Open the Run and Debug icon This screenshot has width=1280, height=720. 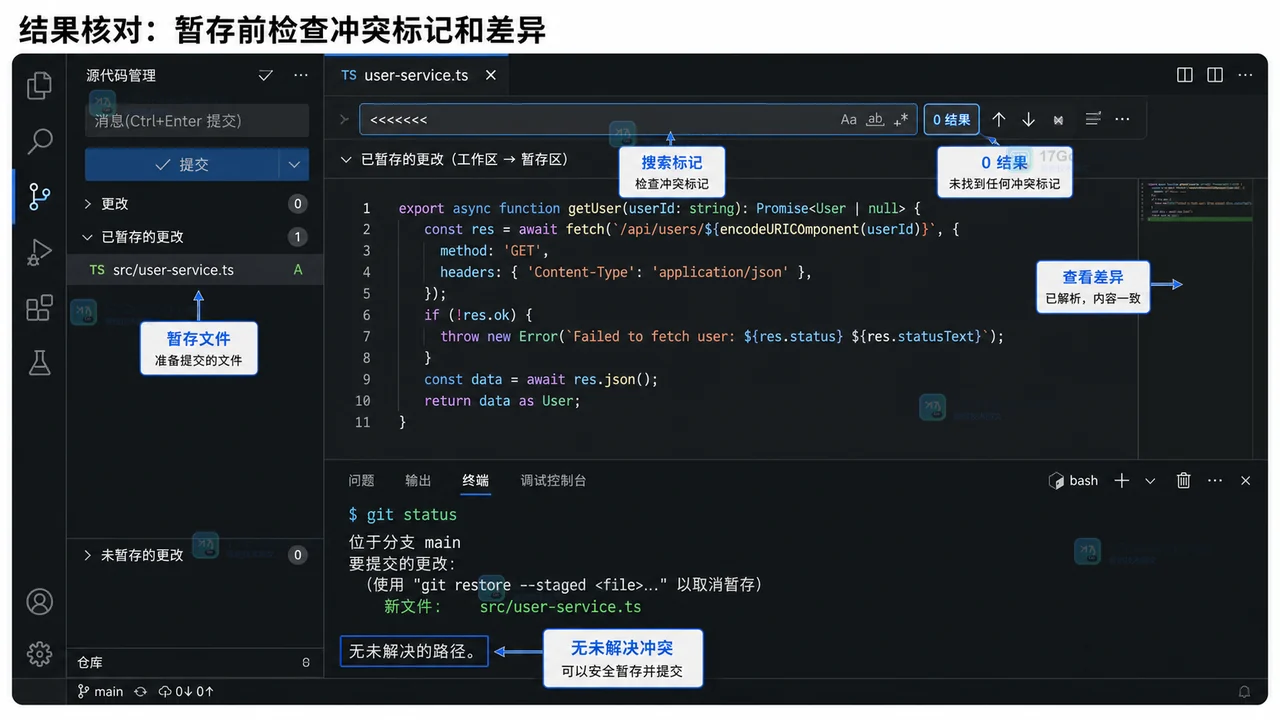pos(39,252)
